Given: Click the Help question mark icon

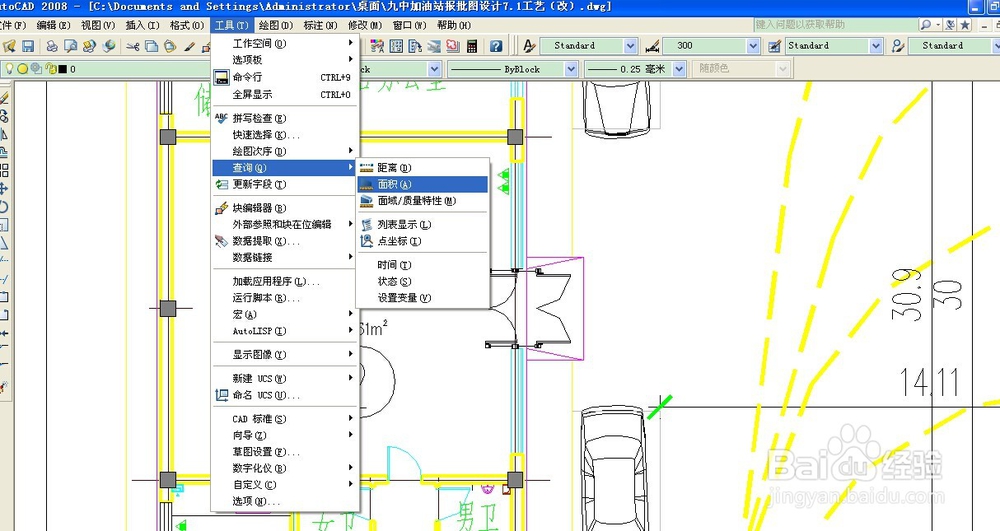Looking at the screenshot, I should coord(496,46).
